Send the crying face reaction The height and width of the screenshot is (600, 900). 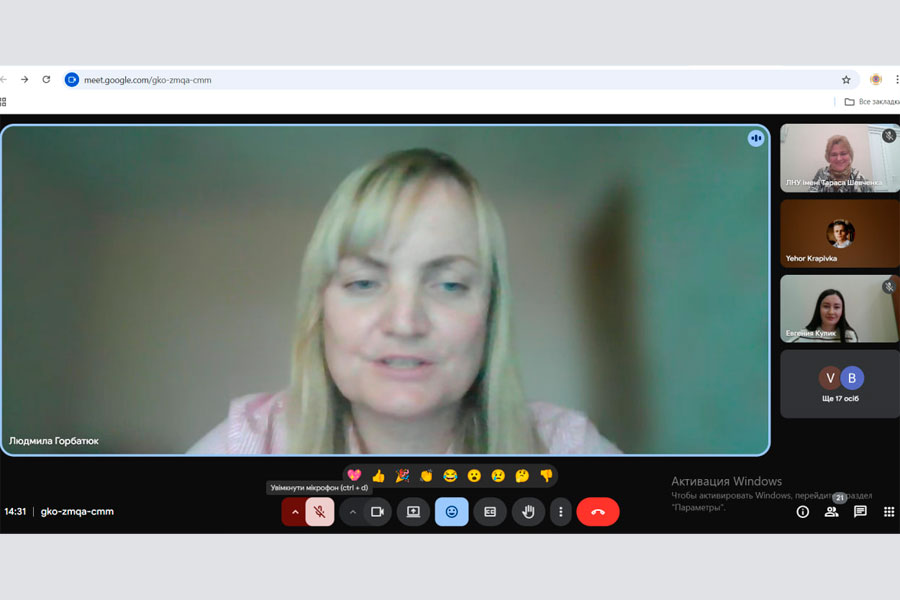tap(498, 475)
